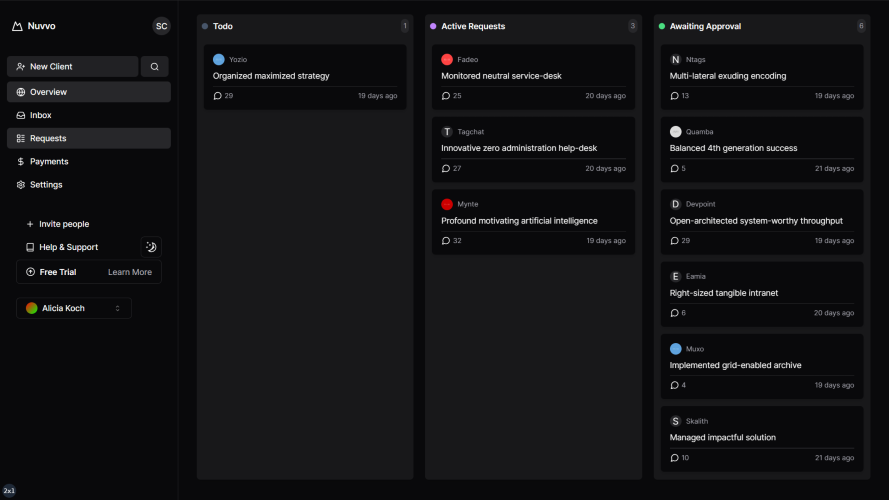Expand the Alicia Koch account switcher
This screenshot has height=500, width=889.
[x=74, y=308]
